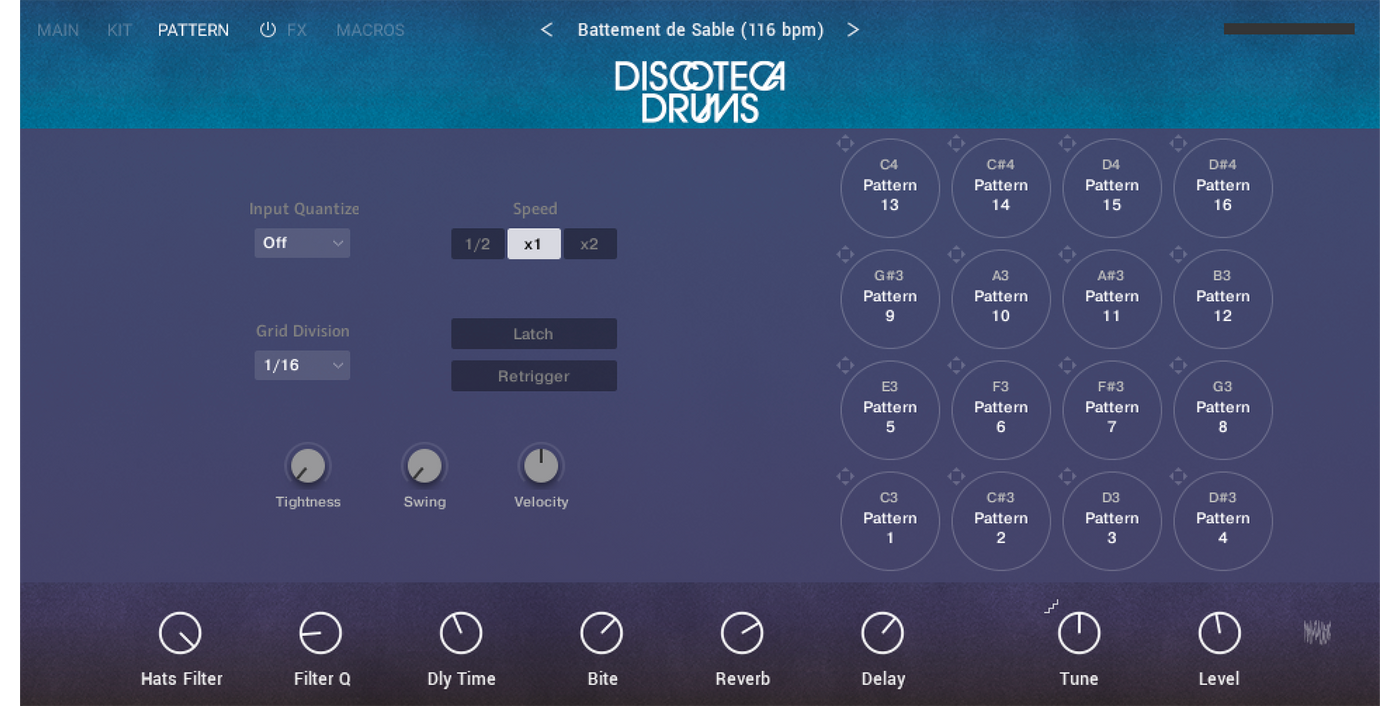The image size is (1400, 706).
Task: Trigger Pattern 14 pad (C#4)
Action: coord(1001,188)
